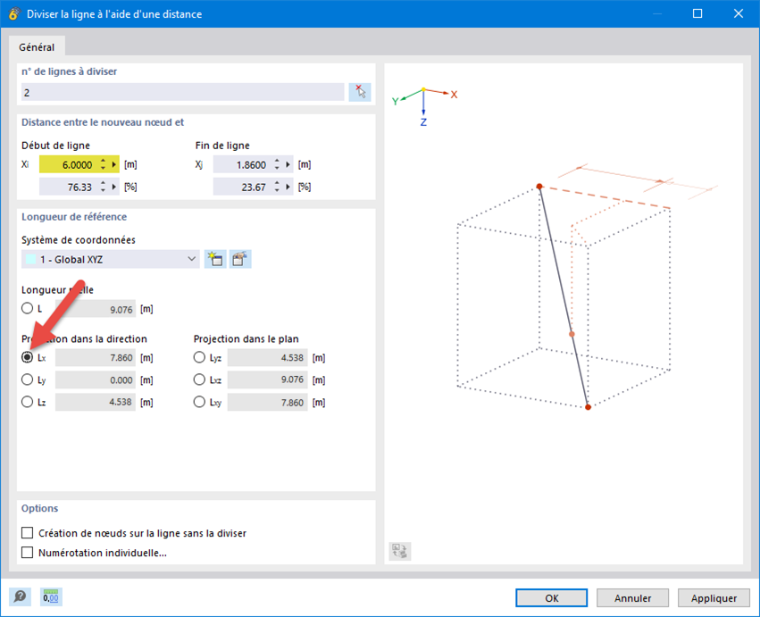
Task: Click the L length value 9.076
Action: pyautogui.click(x=95, y=309)
